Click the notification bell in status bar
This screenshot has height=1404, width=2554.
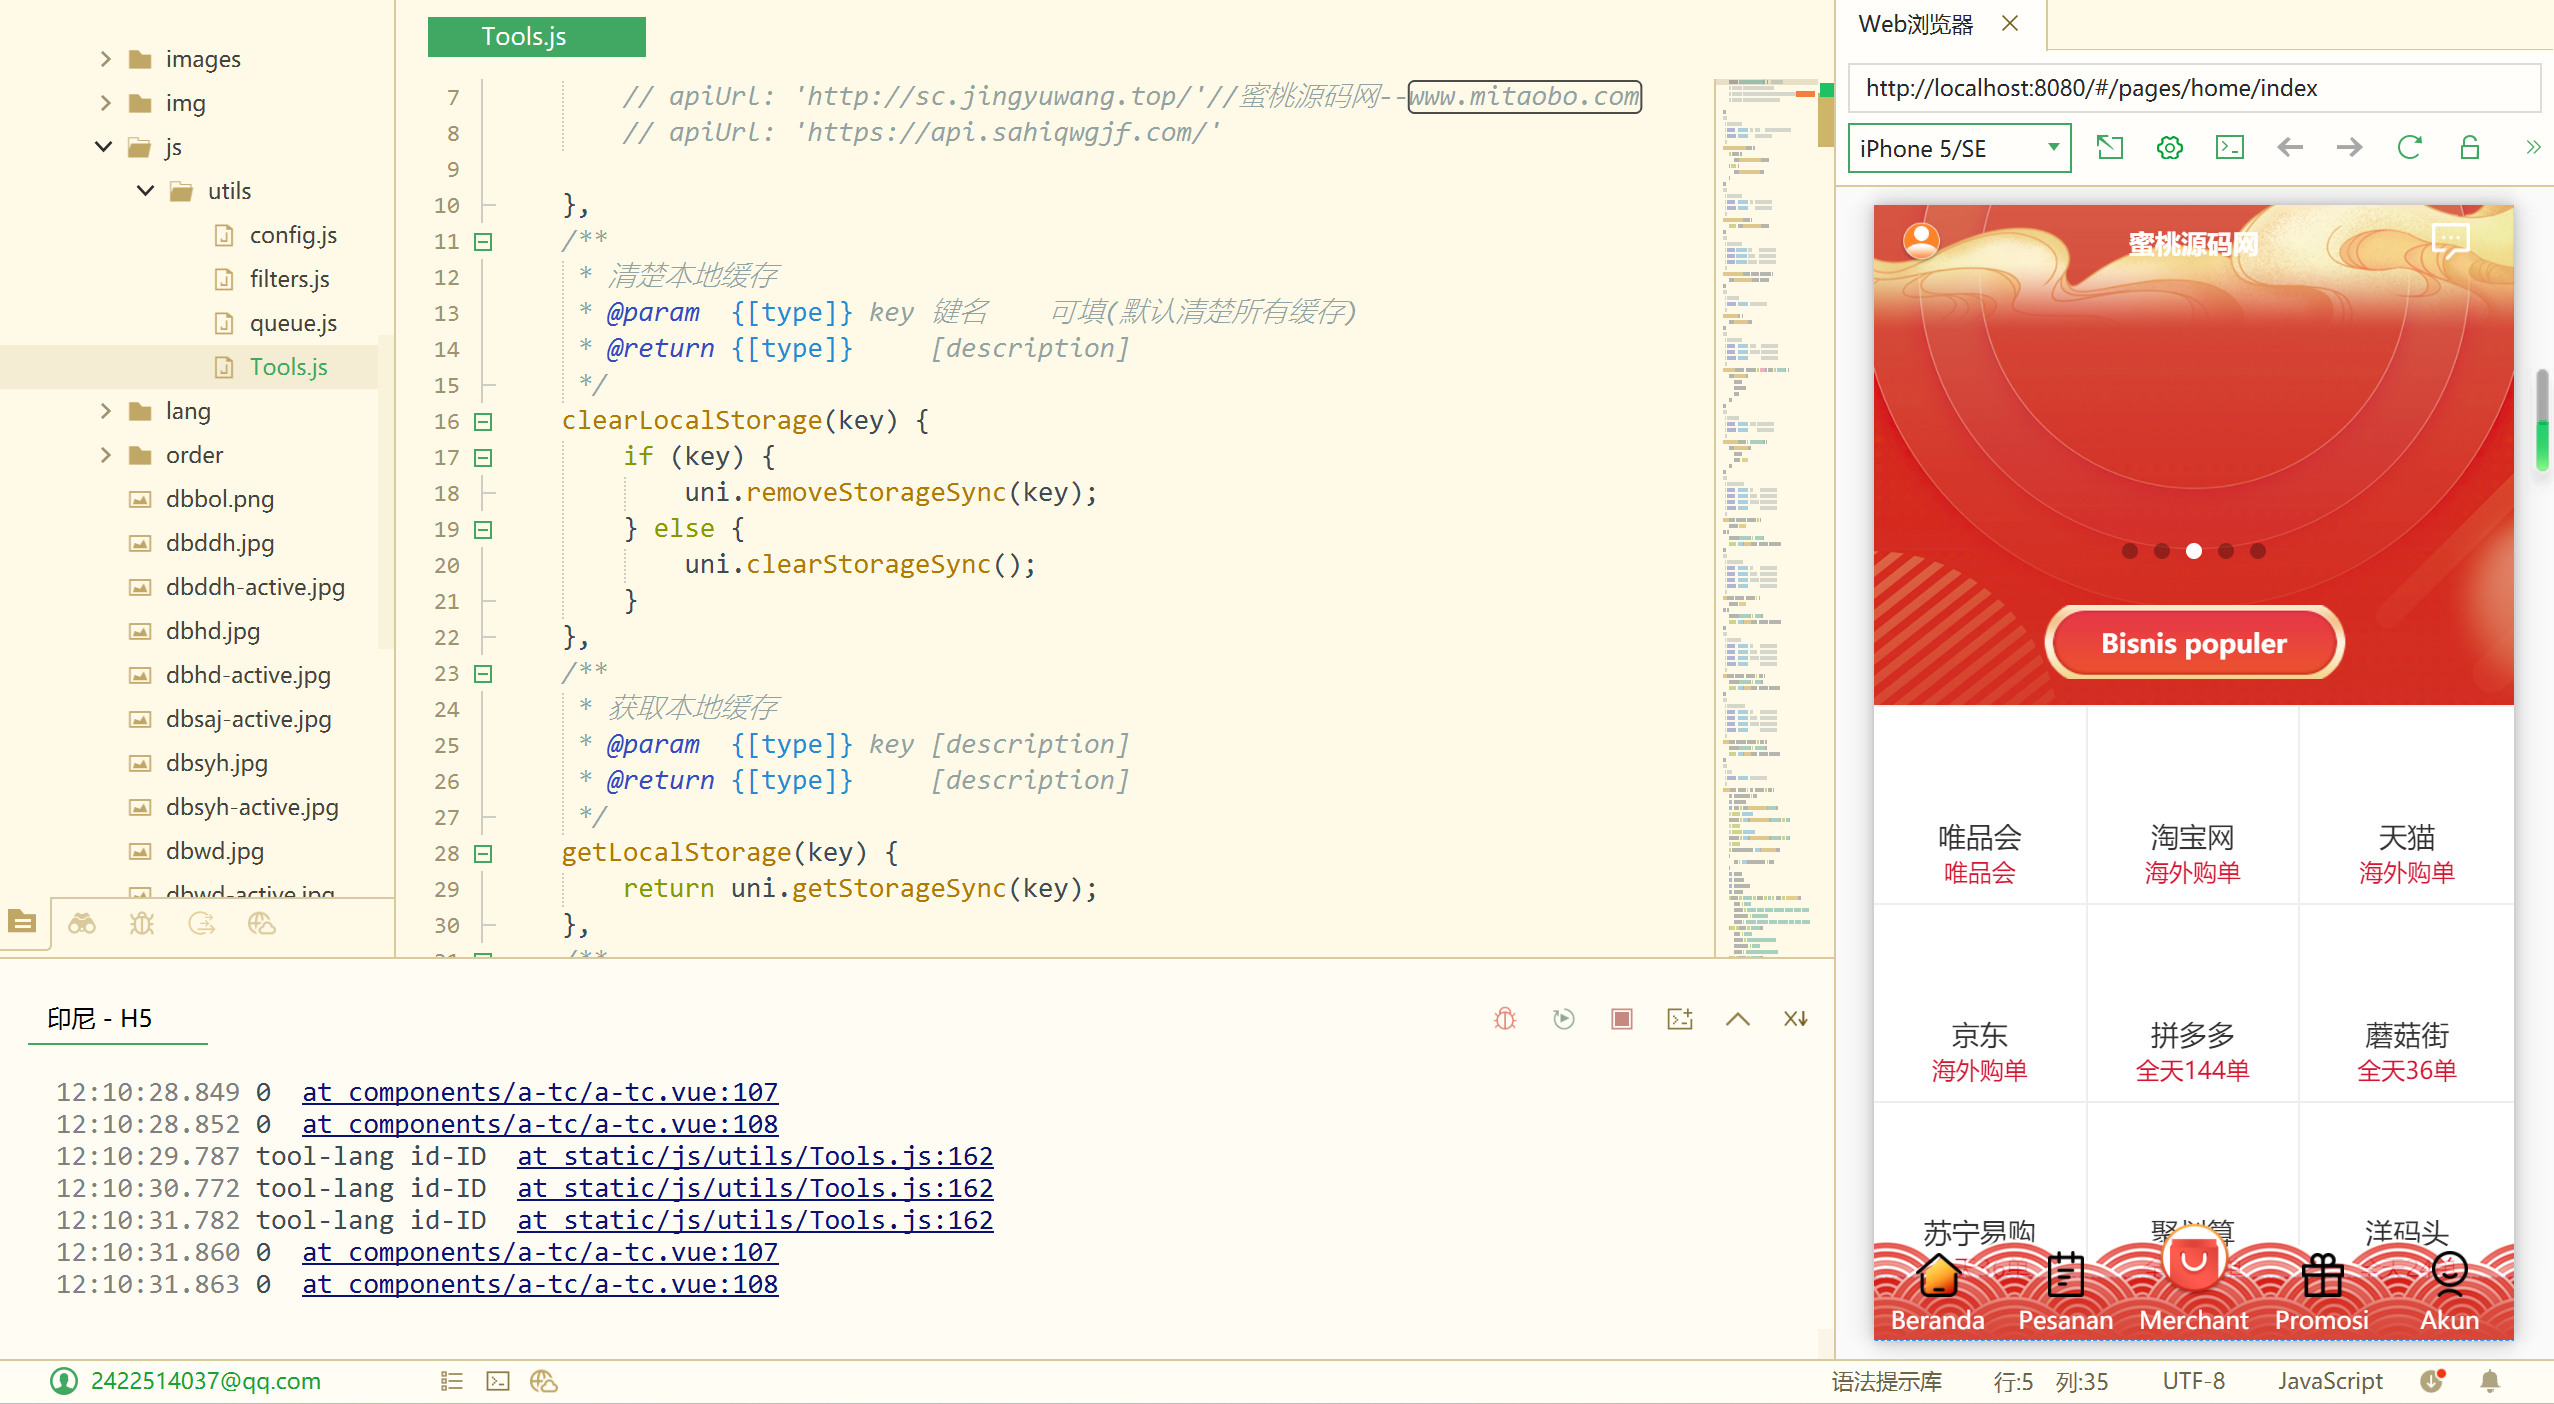click(2490, 1381)
